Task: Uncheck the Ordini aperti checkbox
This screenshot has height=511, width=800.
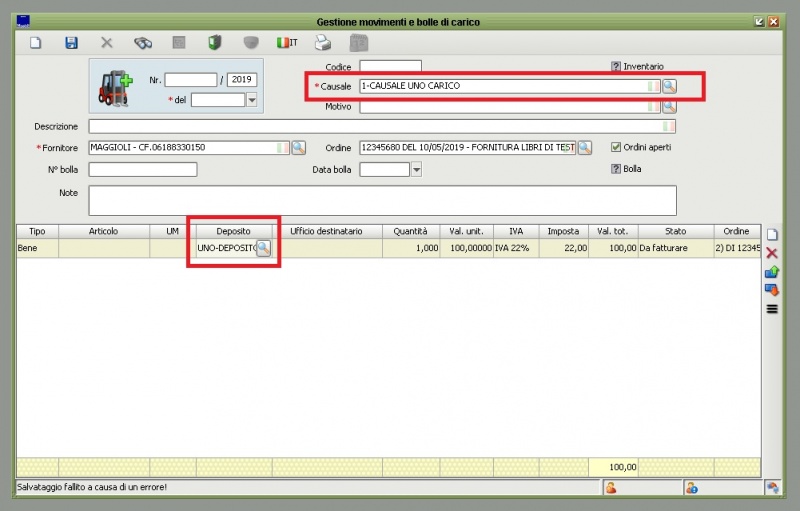Action: point(616,147)
